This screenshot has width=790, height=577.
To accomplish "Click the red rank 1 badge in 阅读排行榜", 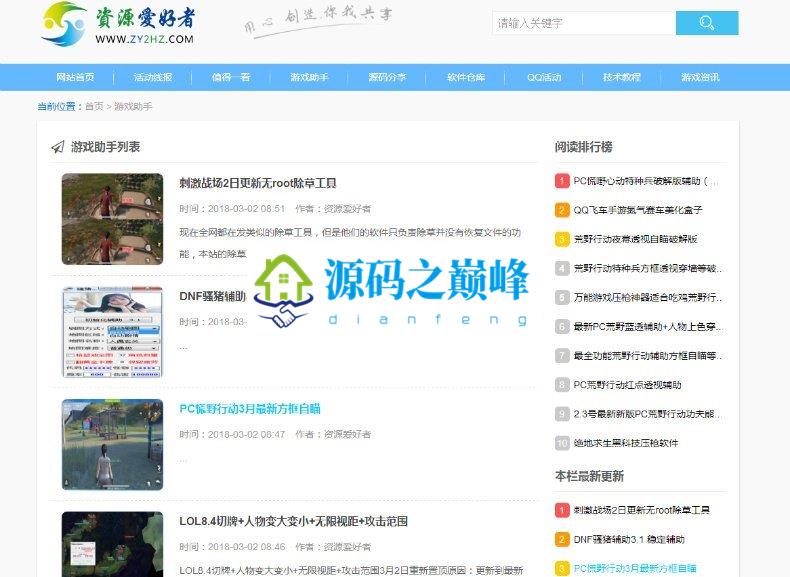I will coord(562,181).
